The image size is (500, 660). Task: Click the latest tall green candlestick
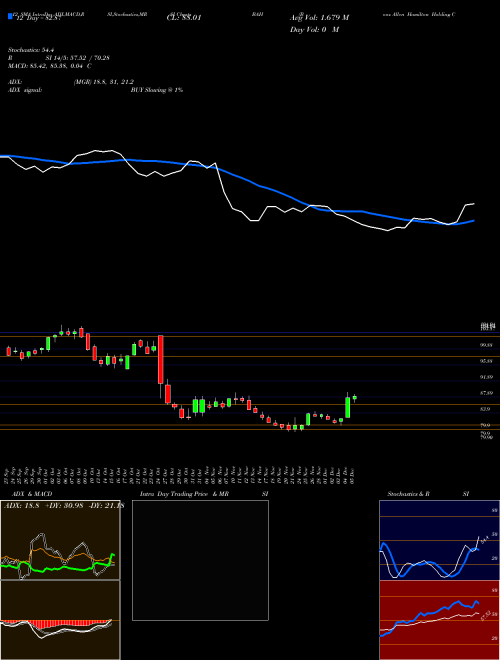348,407
